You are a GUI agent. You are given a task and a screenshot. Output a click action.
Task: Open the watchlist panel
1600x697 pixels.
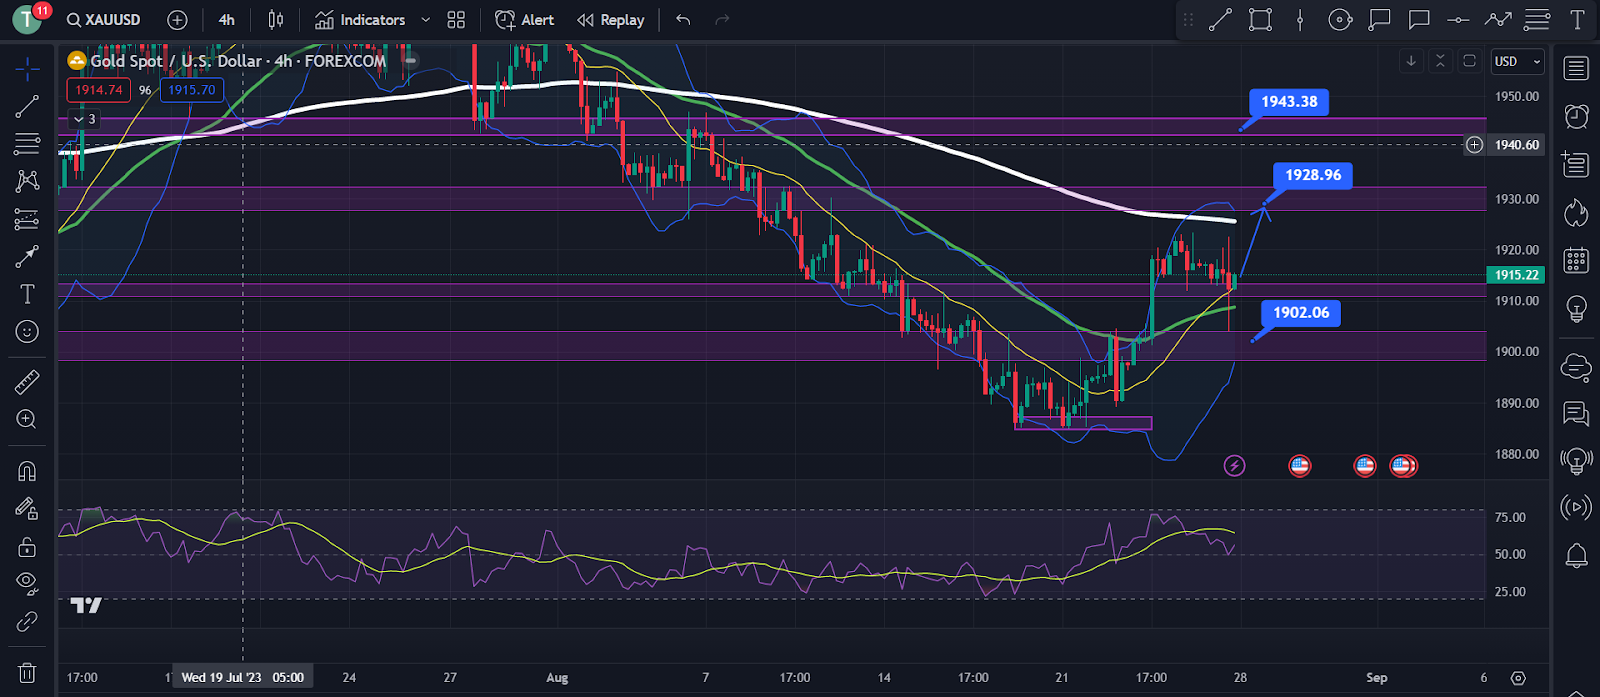click(1576, 68)
